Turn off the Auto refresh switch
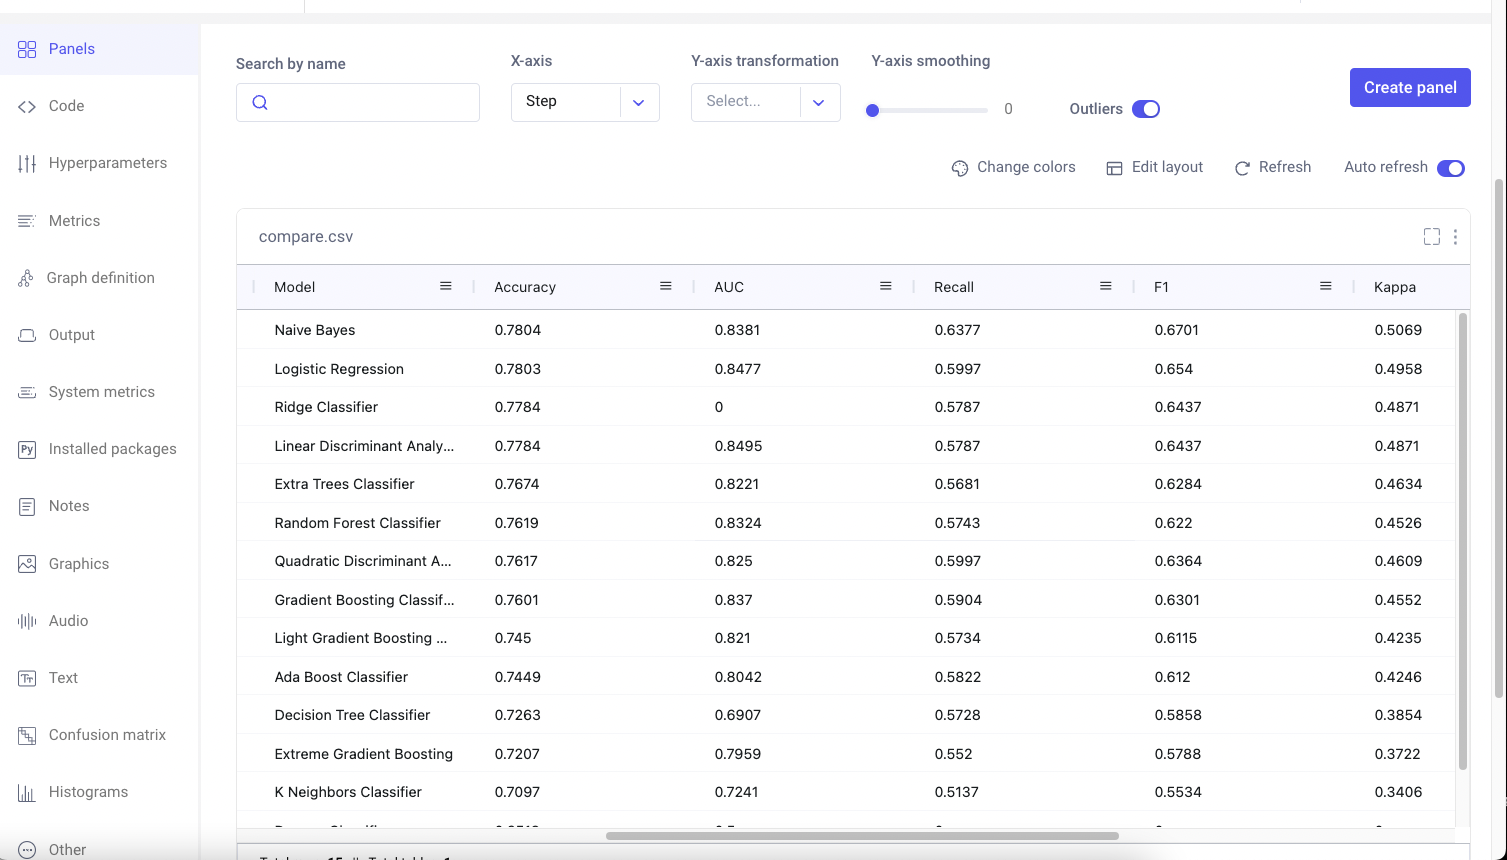 (1450, 168)
